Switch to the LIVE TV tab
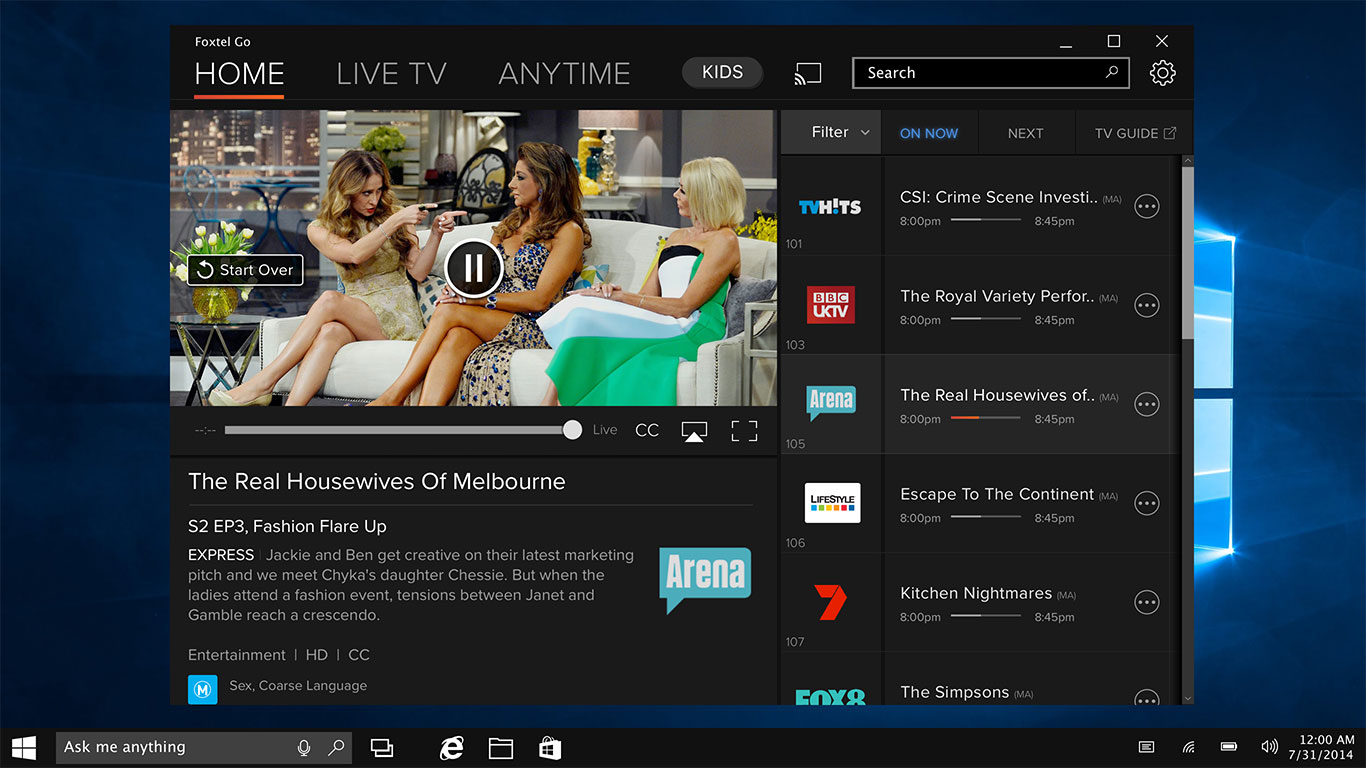This screenshot has width=1366, height=768. (391, 74)
